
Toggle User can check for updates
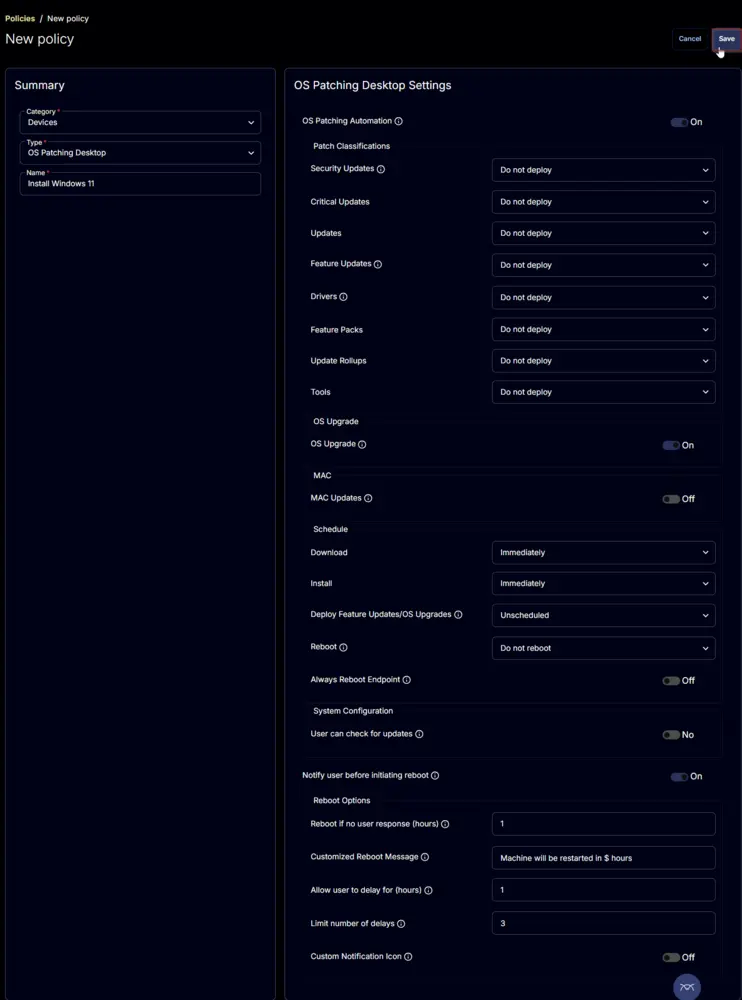[x=671, y=735]
